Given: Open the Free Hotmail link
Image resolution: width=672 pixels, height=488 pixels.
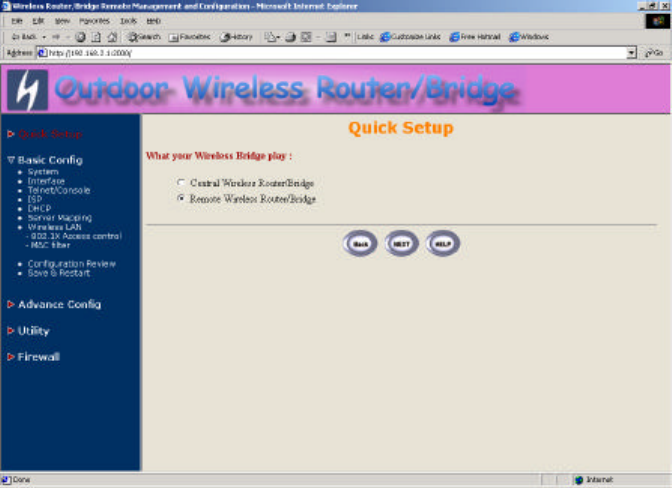Looking at the screenshot, I should (475, 37).
